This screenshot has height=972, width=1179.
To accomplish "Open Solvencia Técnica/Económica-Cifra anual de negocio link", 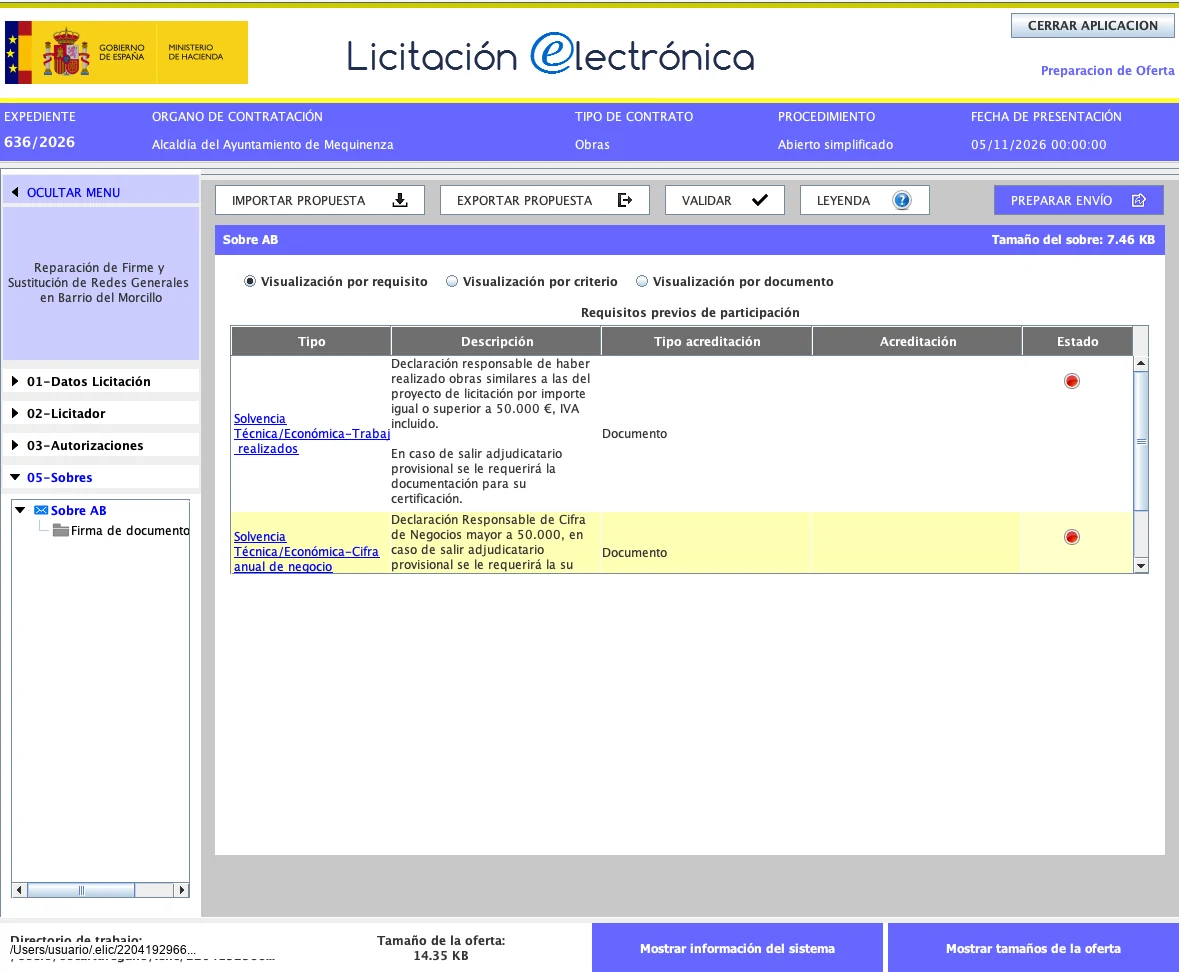I will pyautogui.click(x=306, y=552).
